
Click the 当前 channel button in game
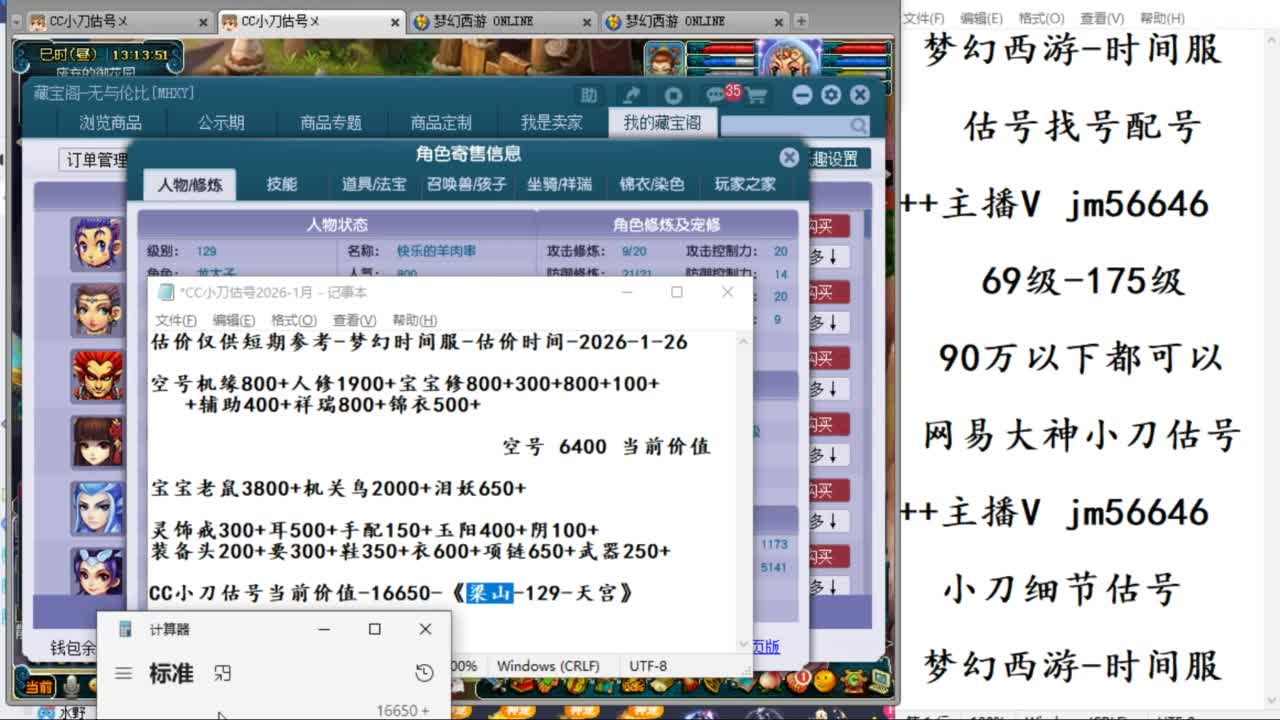[x=39, y=687]
